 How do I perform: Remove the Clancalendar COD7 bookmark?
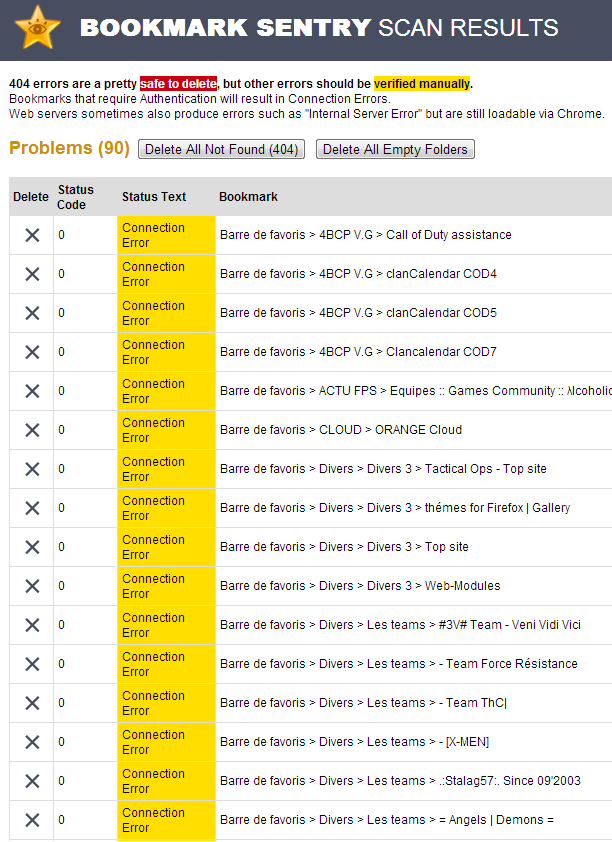(x=32, y=352)
